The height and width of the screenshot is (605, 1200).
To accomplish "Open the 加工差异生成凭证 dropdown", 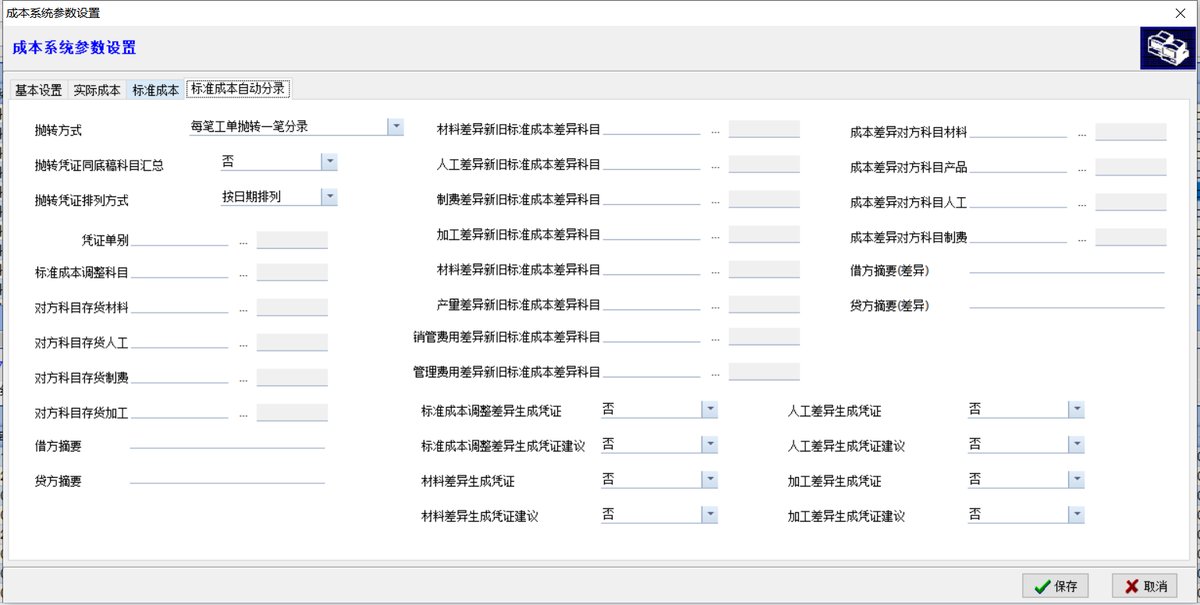I will (x=1076, y=480).
